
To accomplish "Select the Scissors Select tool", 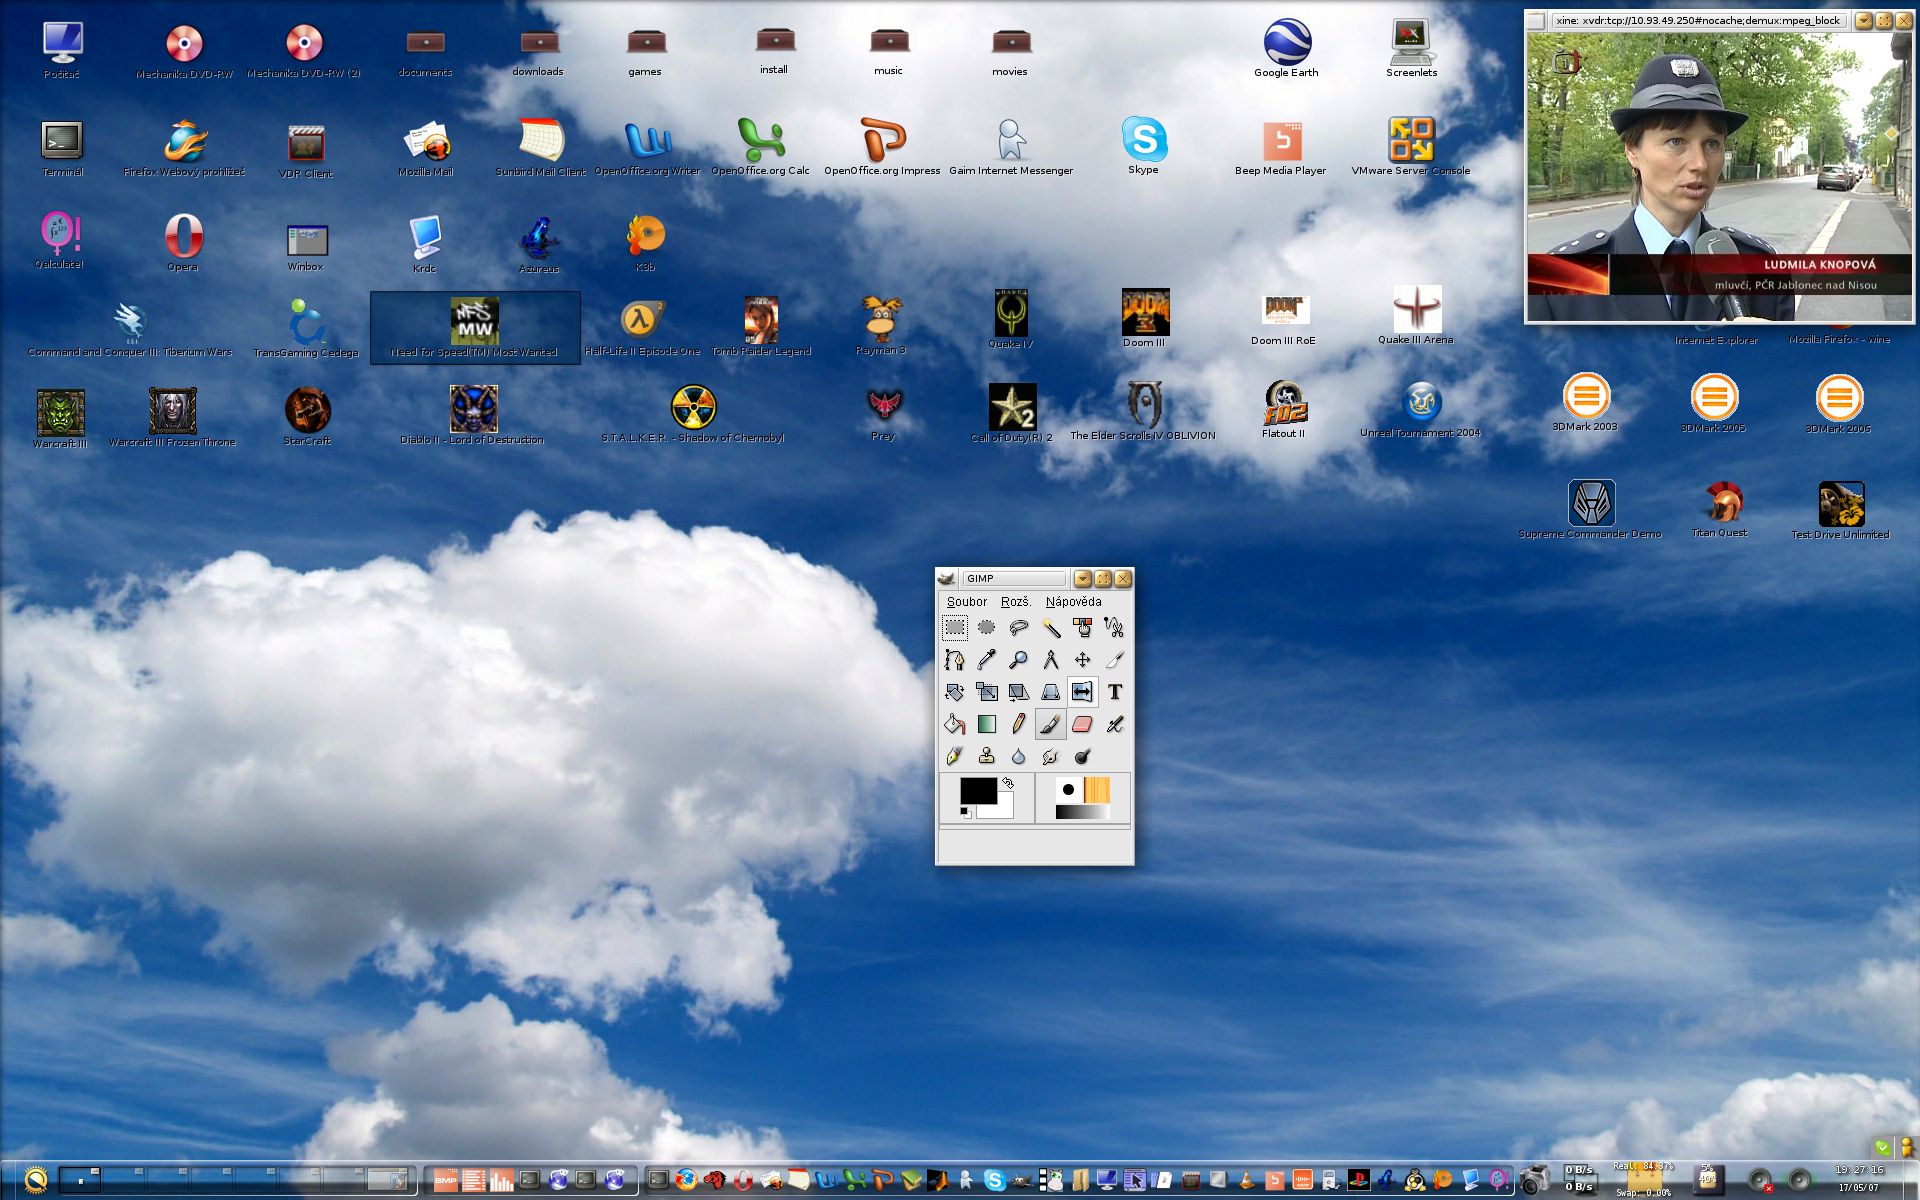I will tap(1115, 628).
